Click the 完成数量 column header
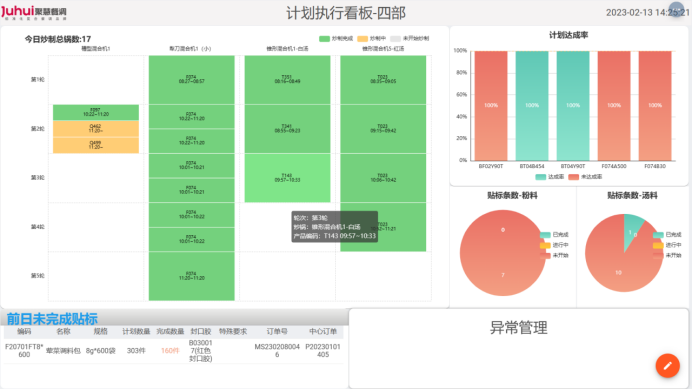This screenshot has width=692, height=390. 170,331
